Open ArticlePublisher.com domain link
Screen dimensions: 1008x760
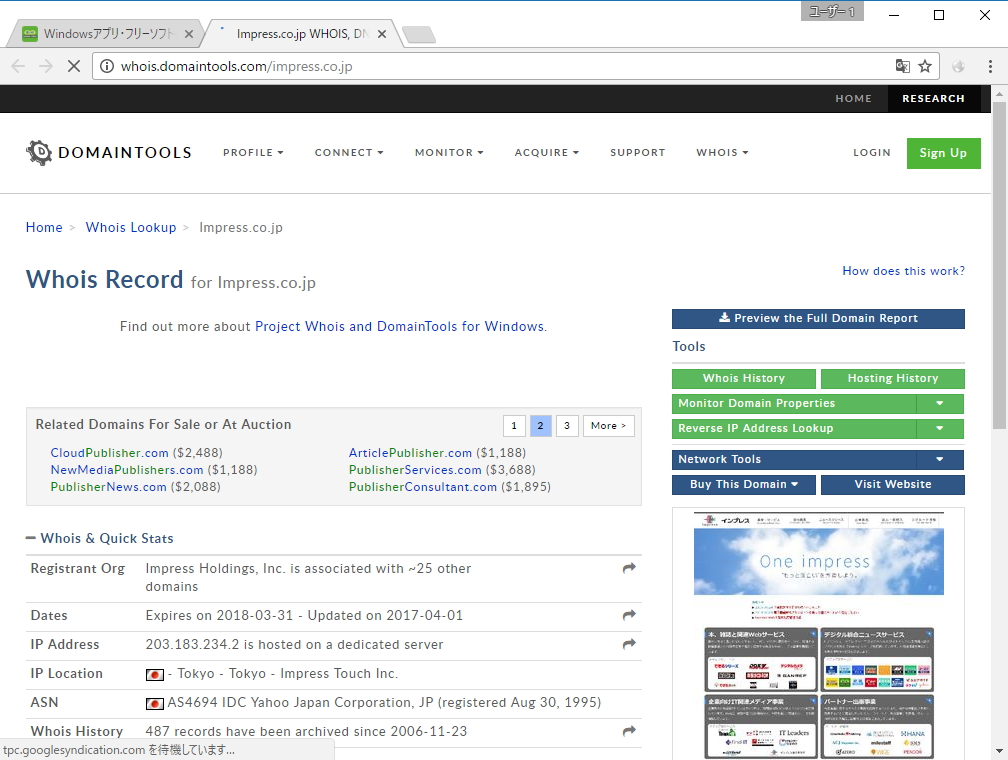coord(410,453)
